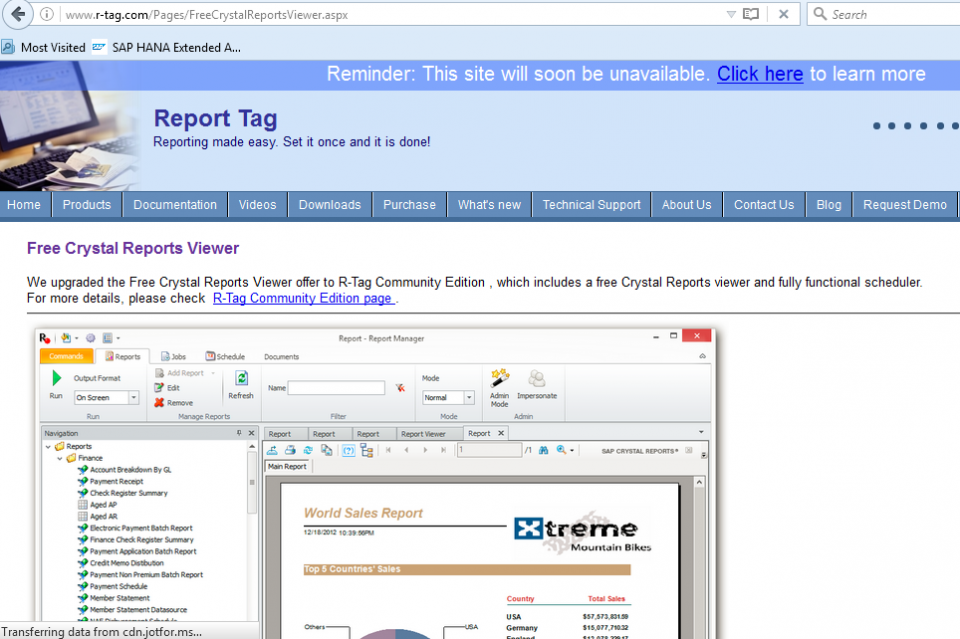Click the page number field in viewer
Image resolution: width=960 pixels, height=639 pixels.
tap(489, 450)
